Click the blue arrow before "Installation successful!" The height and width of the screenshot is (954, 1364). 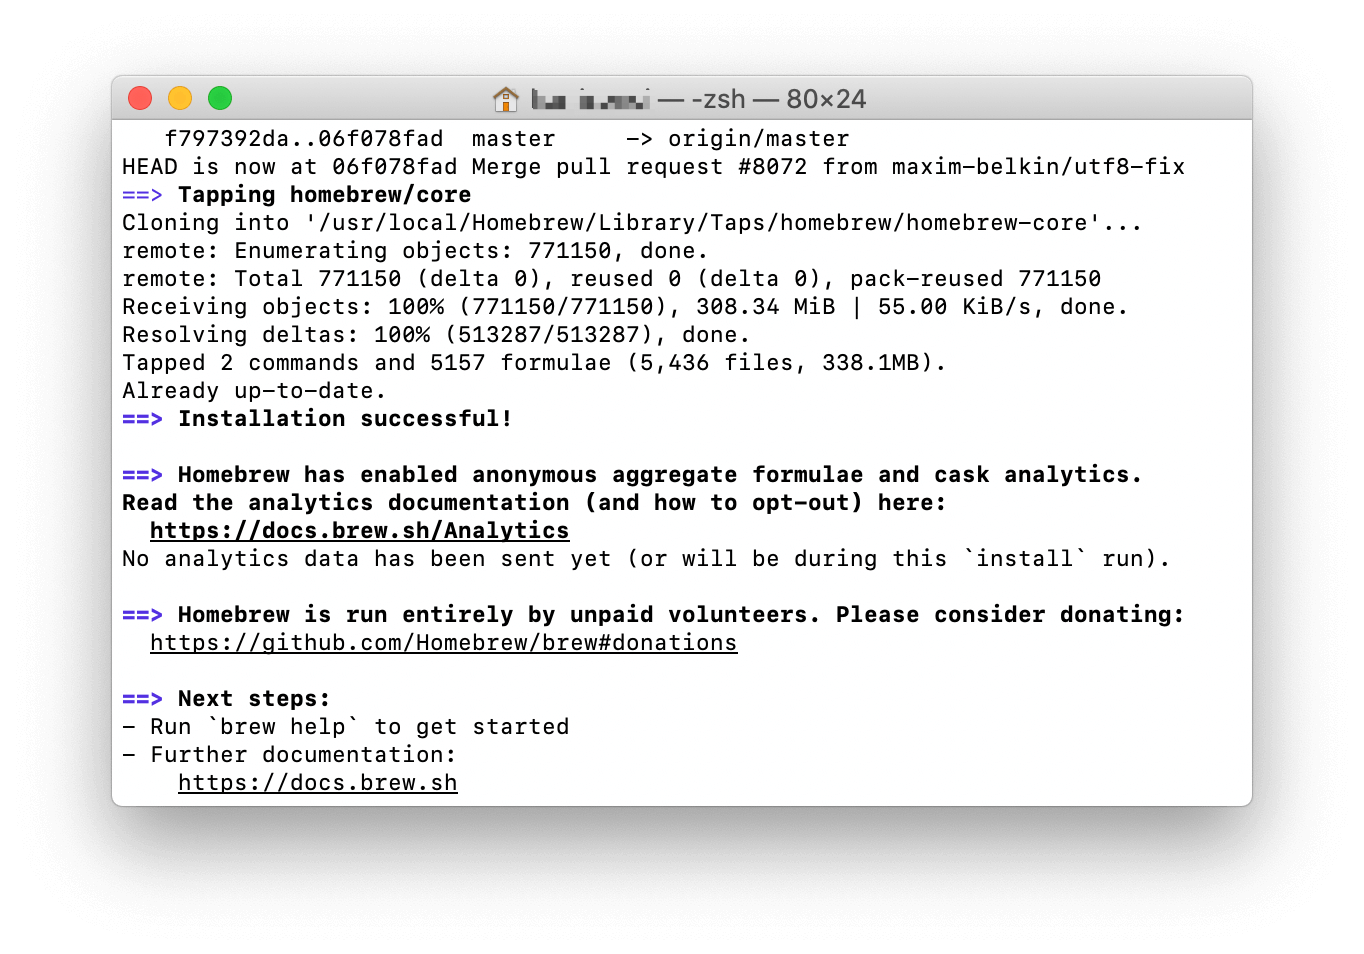pos(142,419)
